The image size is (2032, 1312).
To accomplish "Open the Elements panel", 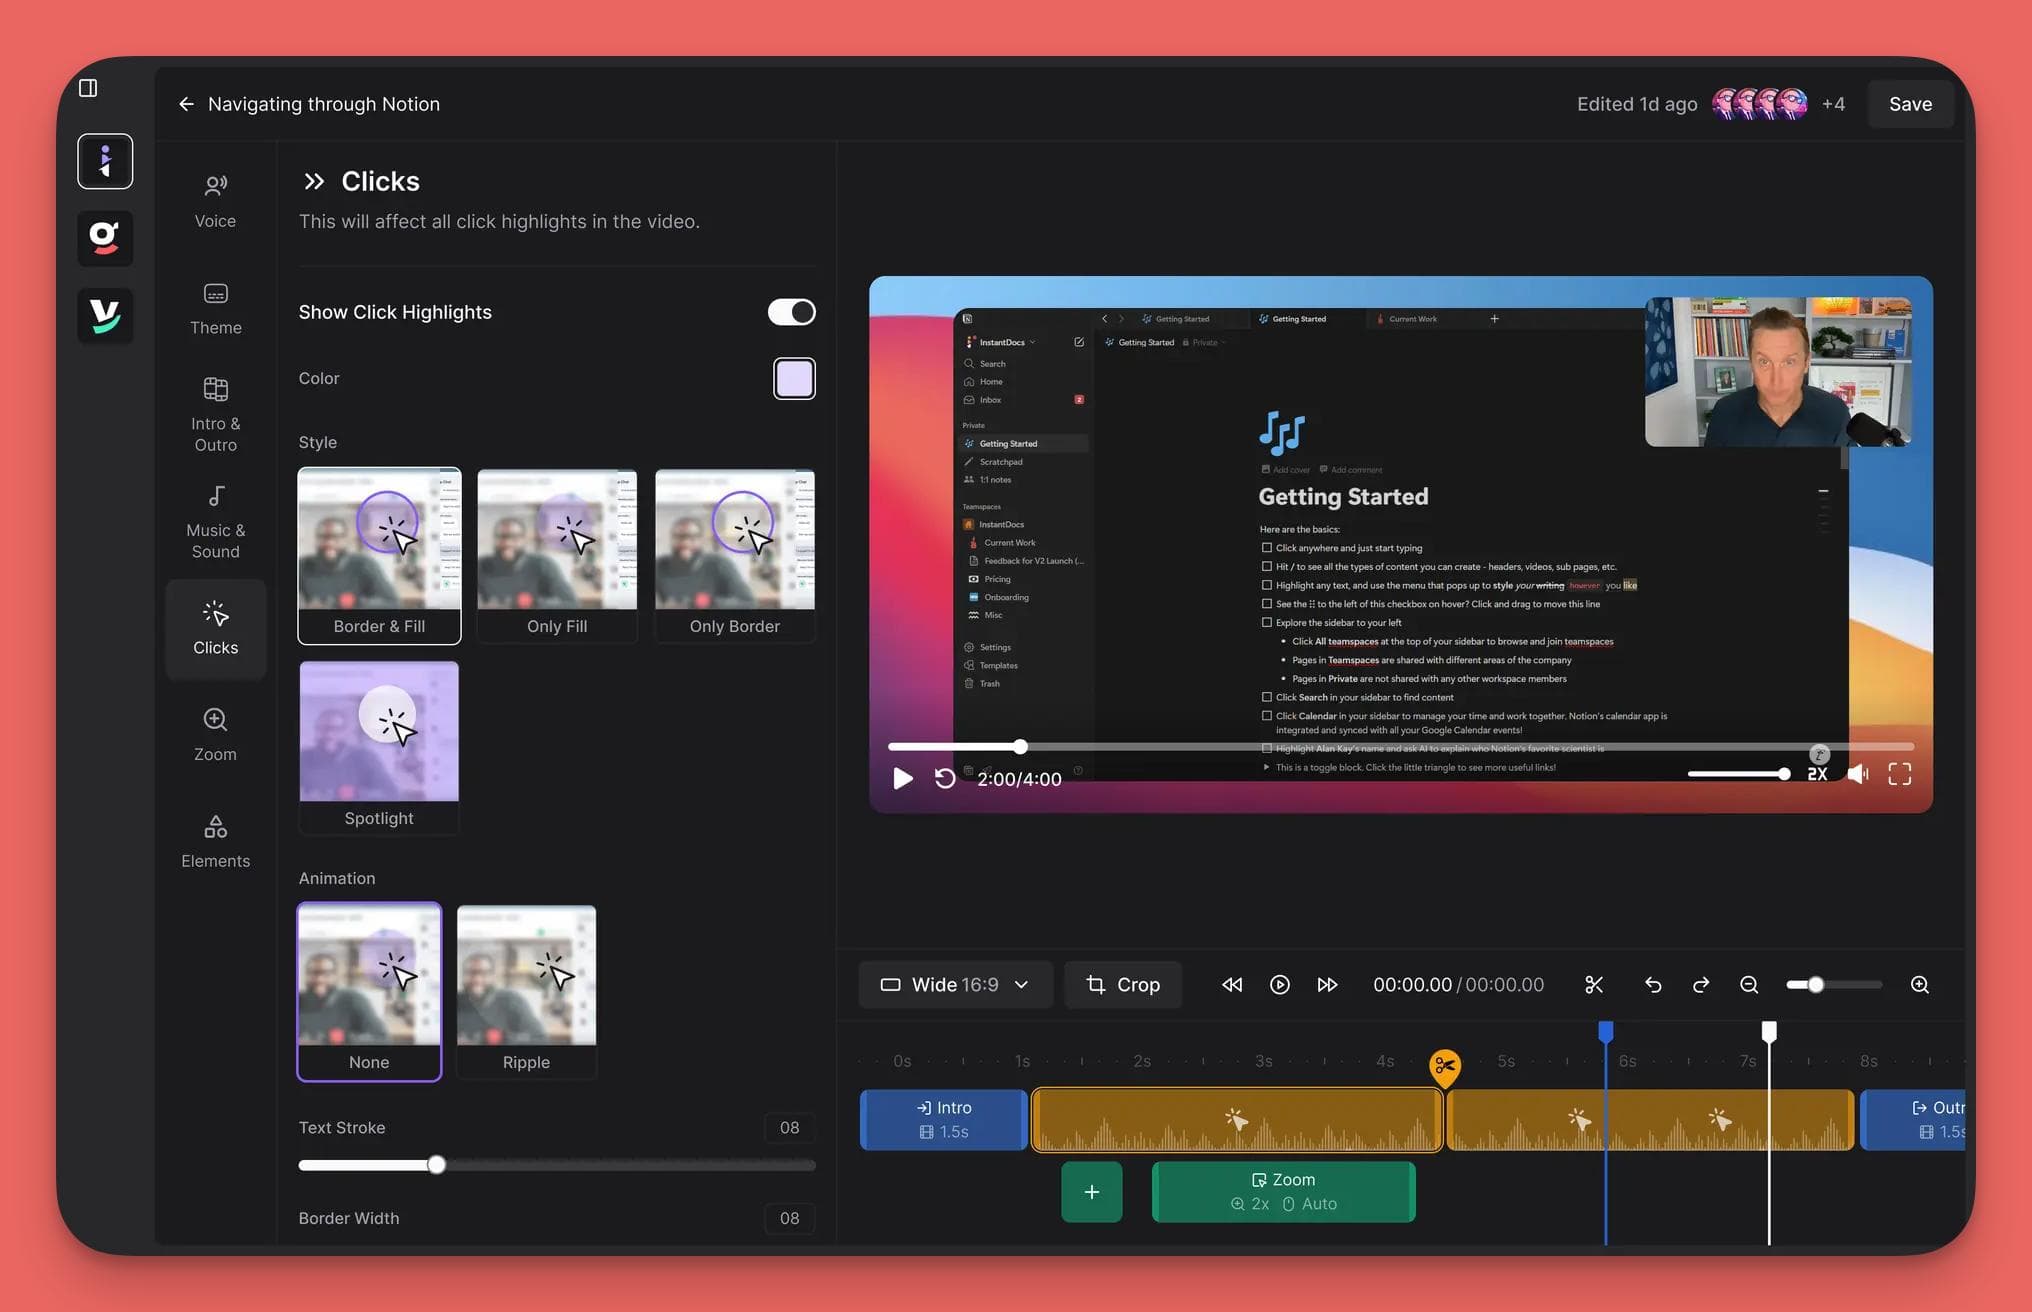I will click(215, 840).
